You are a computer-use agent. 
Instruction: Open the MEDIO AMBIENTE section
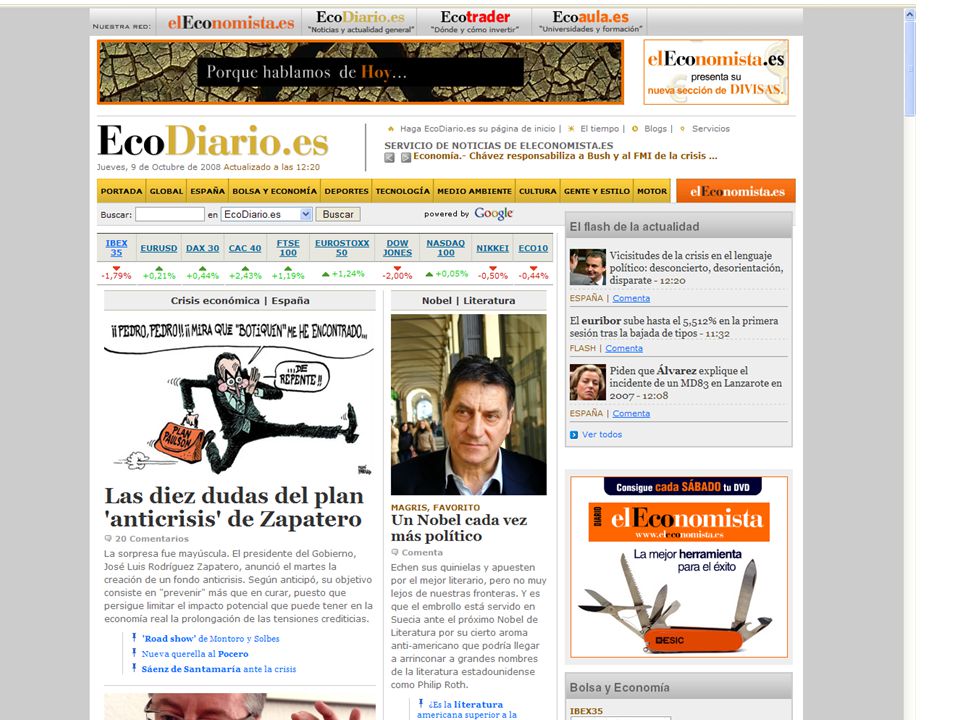click(474, 191)
